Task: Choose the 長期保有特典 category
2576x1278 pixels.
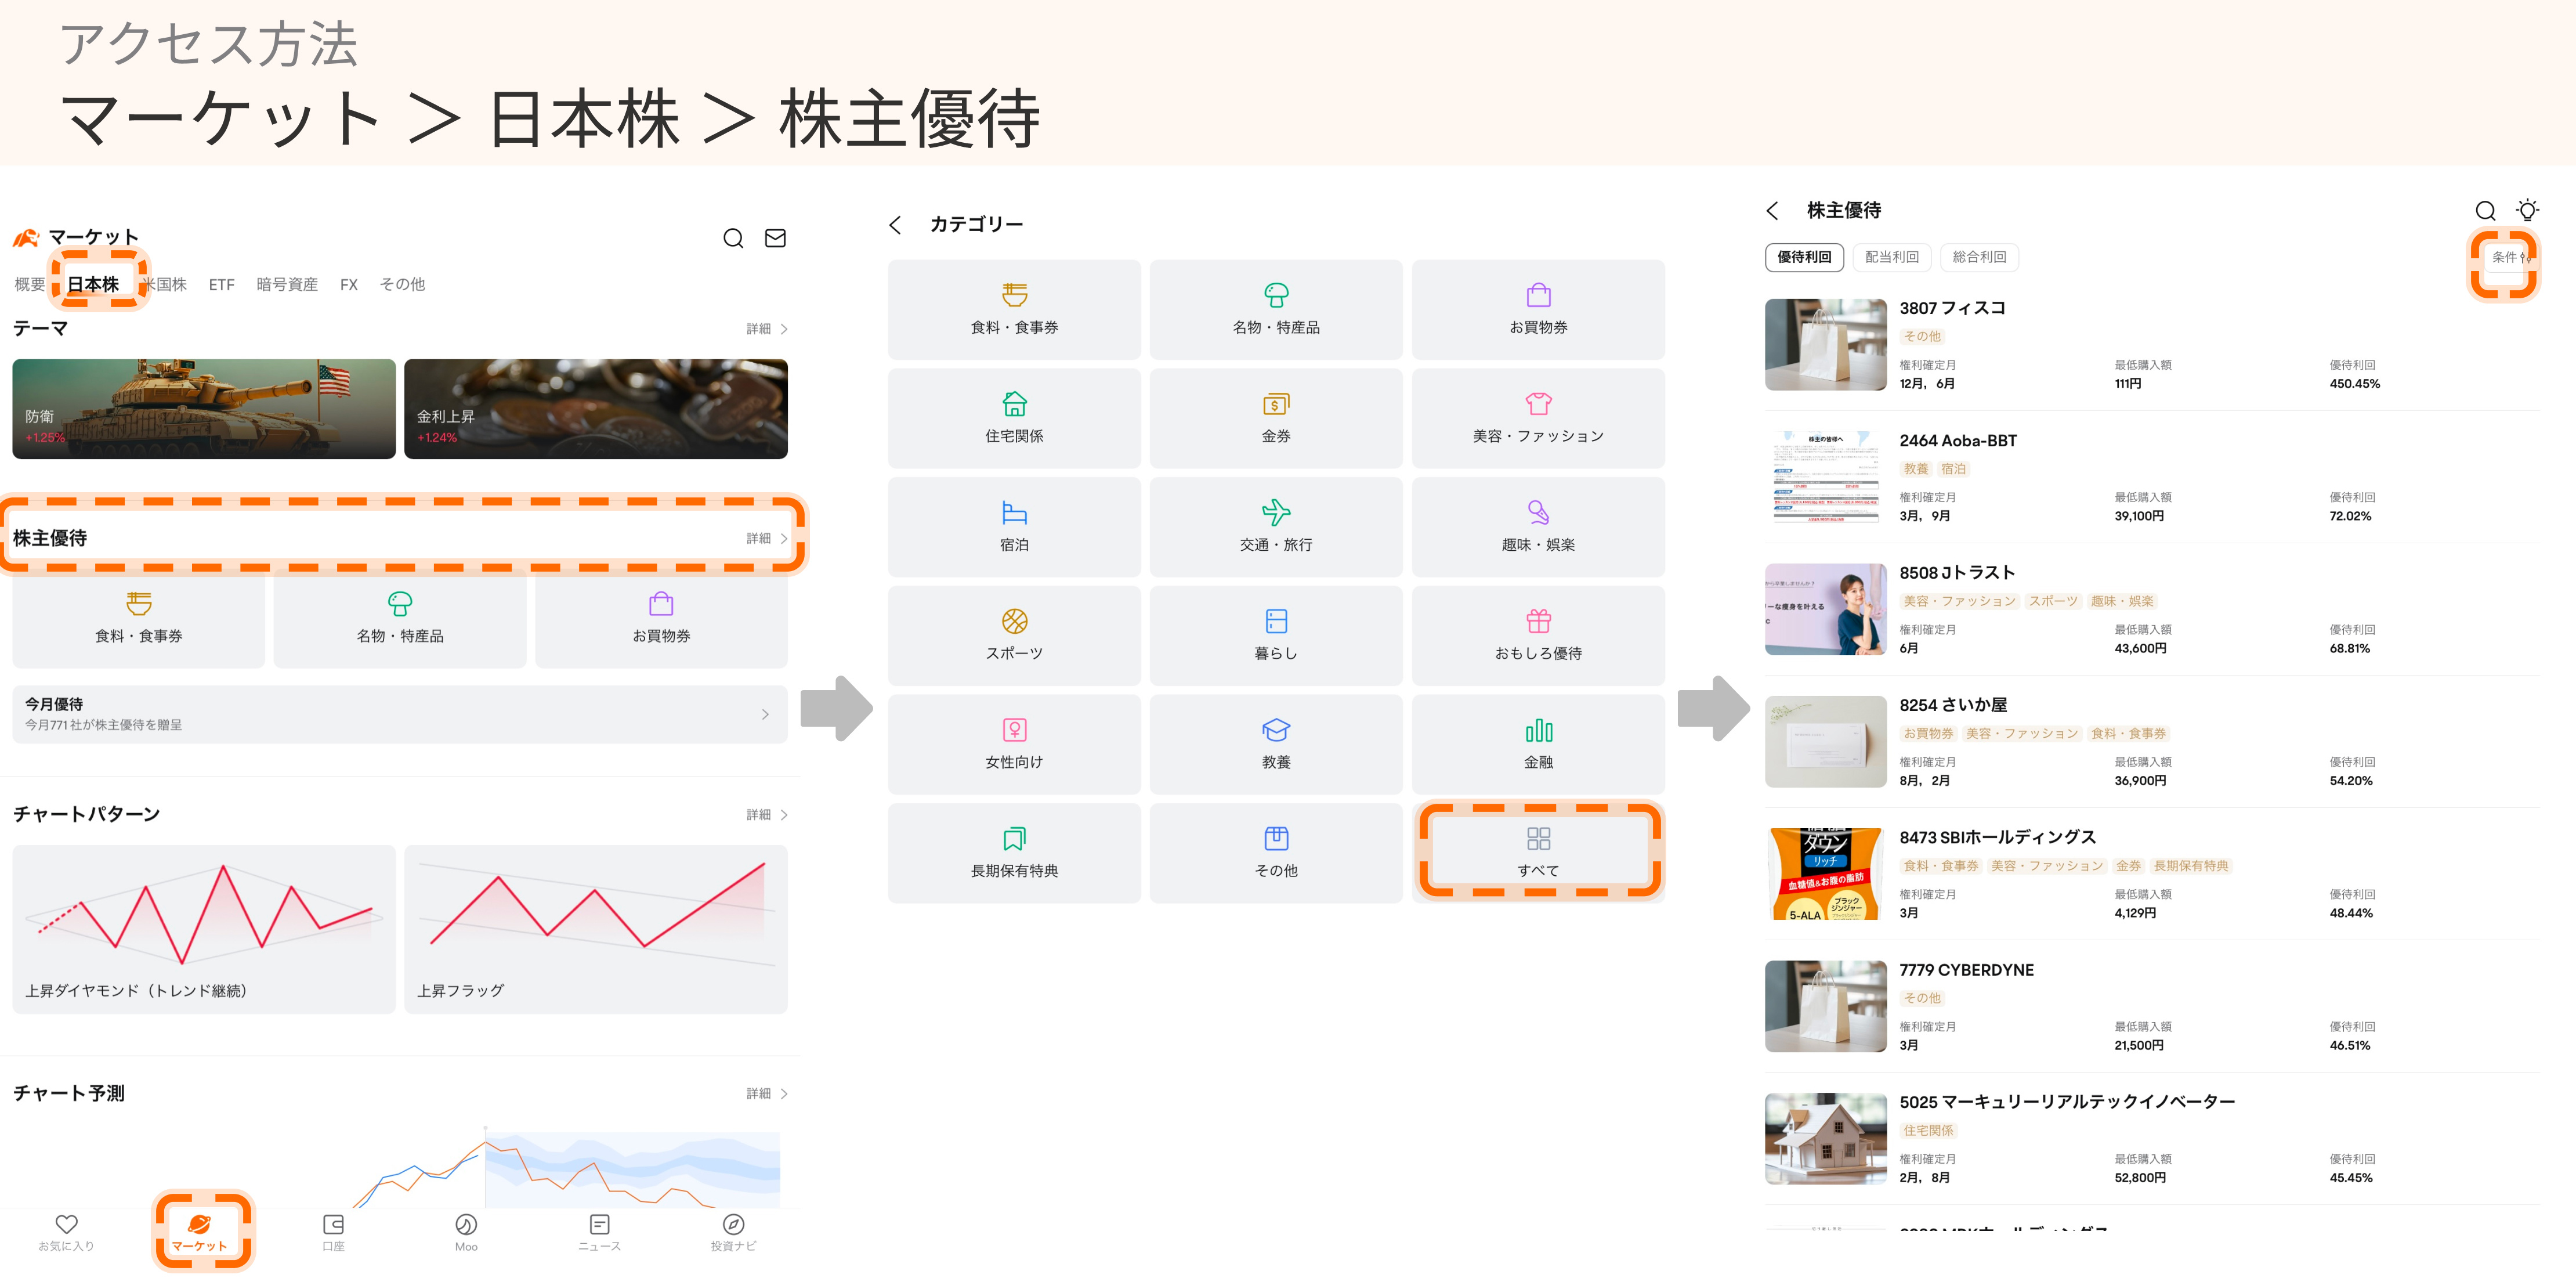Action: [1014, 853]
